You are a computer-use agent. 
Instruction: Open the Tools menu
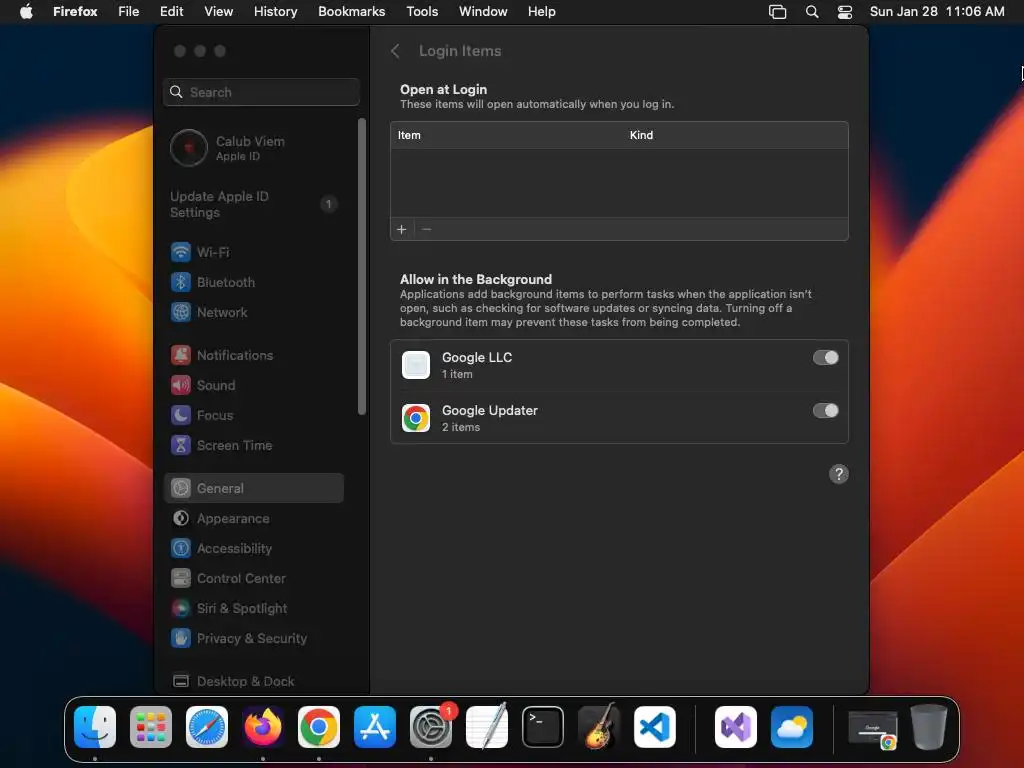(422, 11)
